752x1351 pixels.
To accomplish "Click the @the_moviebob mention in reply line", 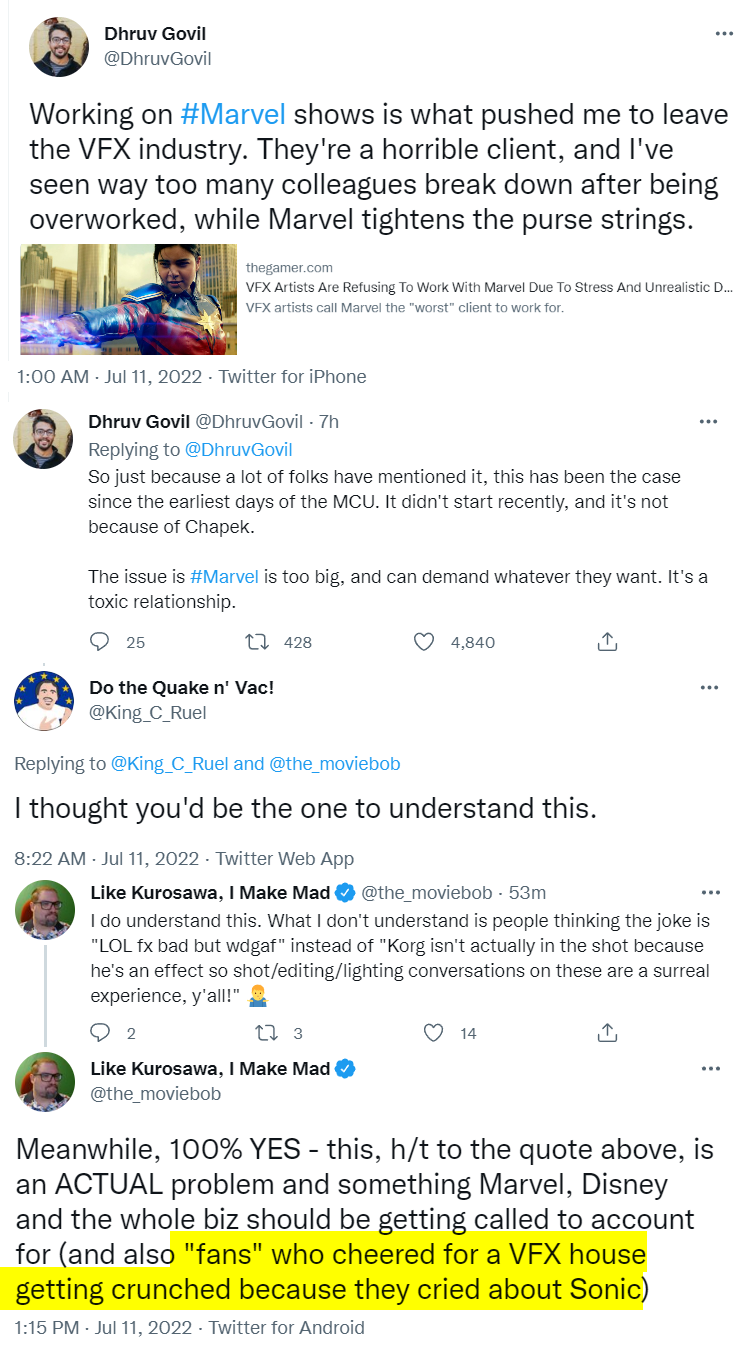I will pos(335,764).
